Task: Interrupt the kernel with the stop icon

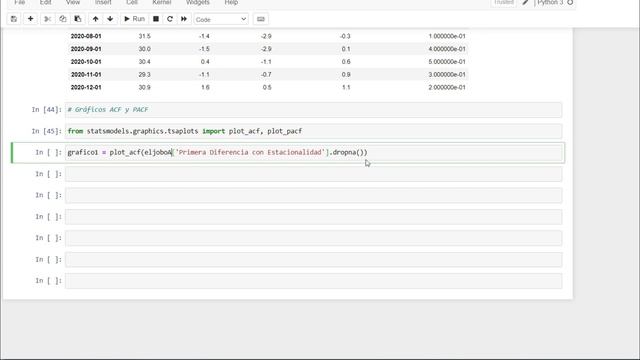Action: click(x=156, y=19)
